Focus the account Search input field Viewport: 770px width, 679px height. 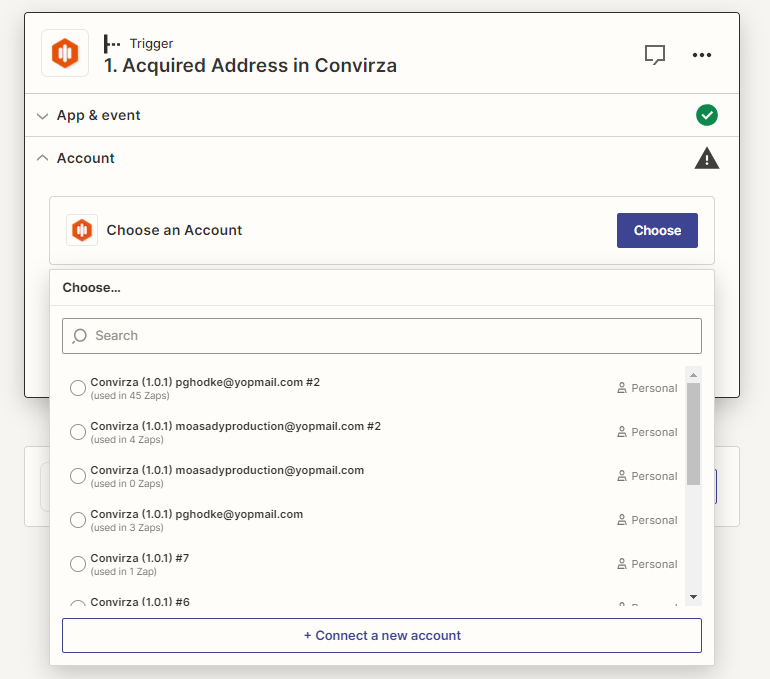(382, 336)
